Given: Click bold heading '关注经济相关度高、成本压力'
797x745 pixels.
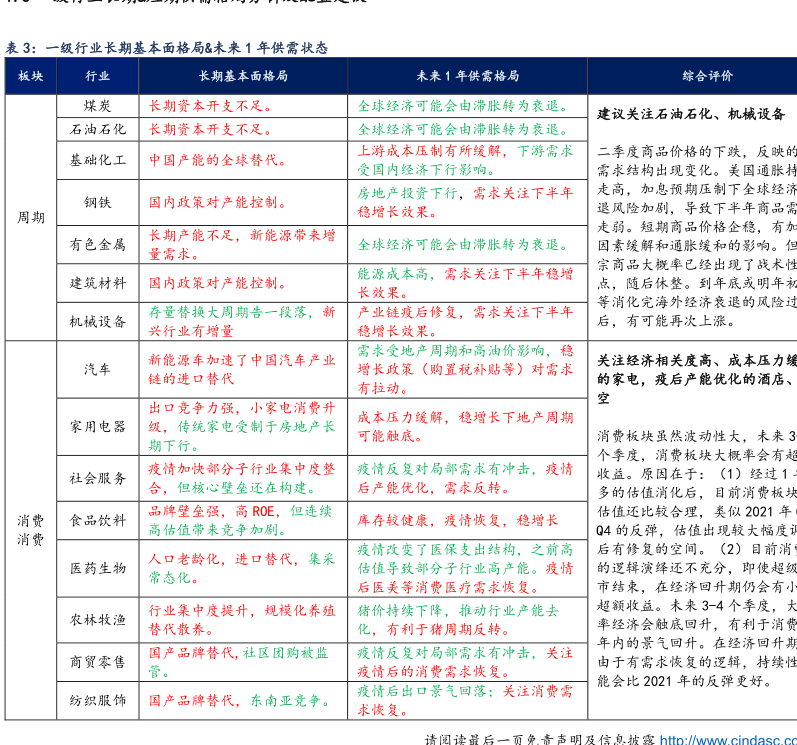Looking at the screenshot, I should click(697, 379).
